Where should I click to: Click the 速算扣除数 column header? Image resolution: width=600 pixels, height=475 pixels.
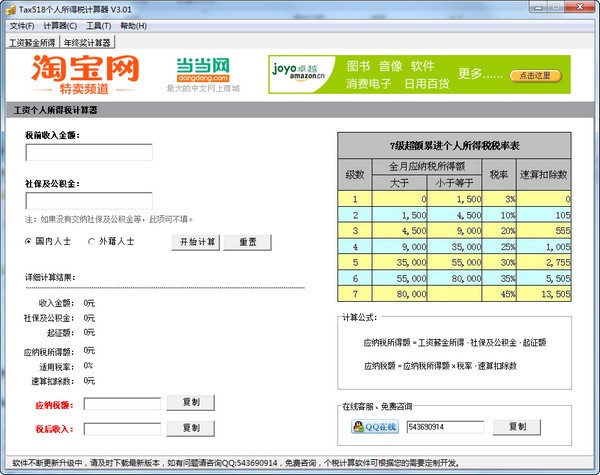543,175
